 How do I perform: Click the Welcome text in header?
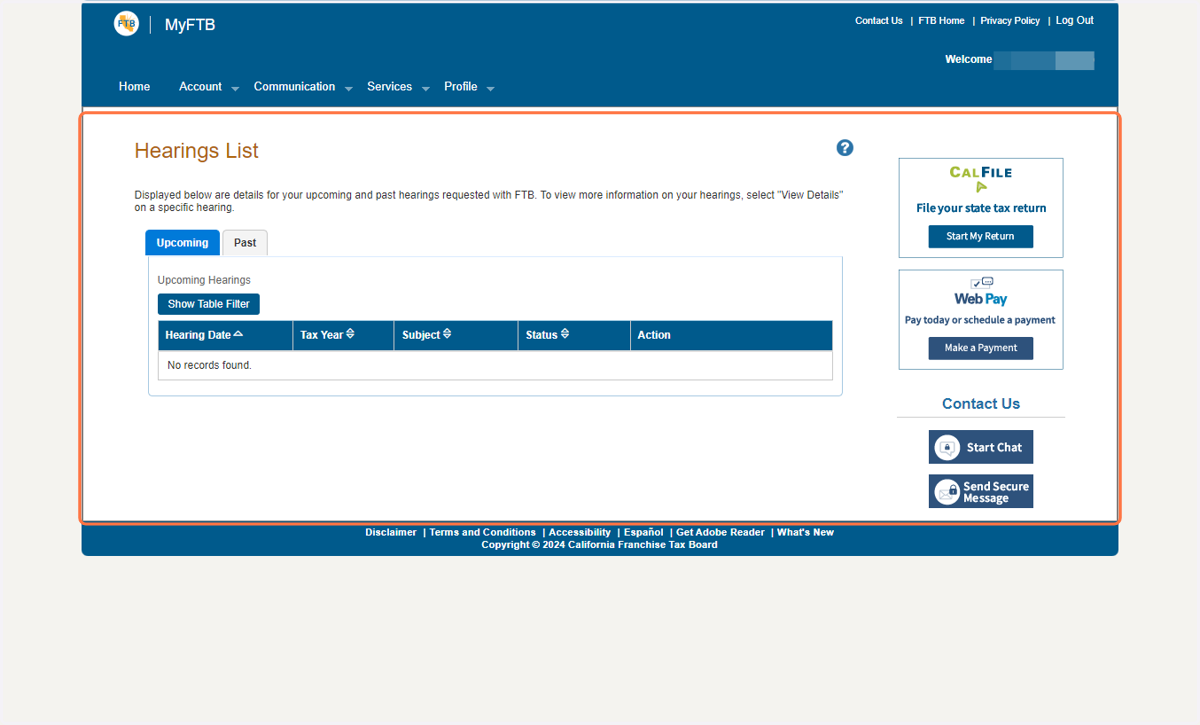(x=969, y=60)
